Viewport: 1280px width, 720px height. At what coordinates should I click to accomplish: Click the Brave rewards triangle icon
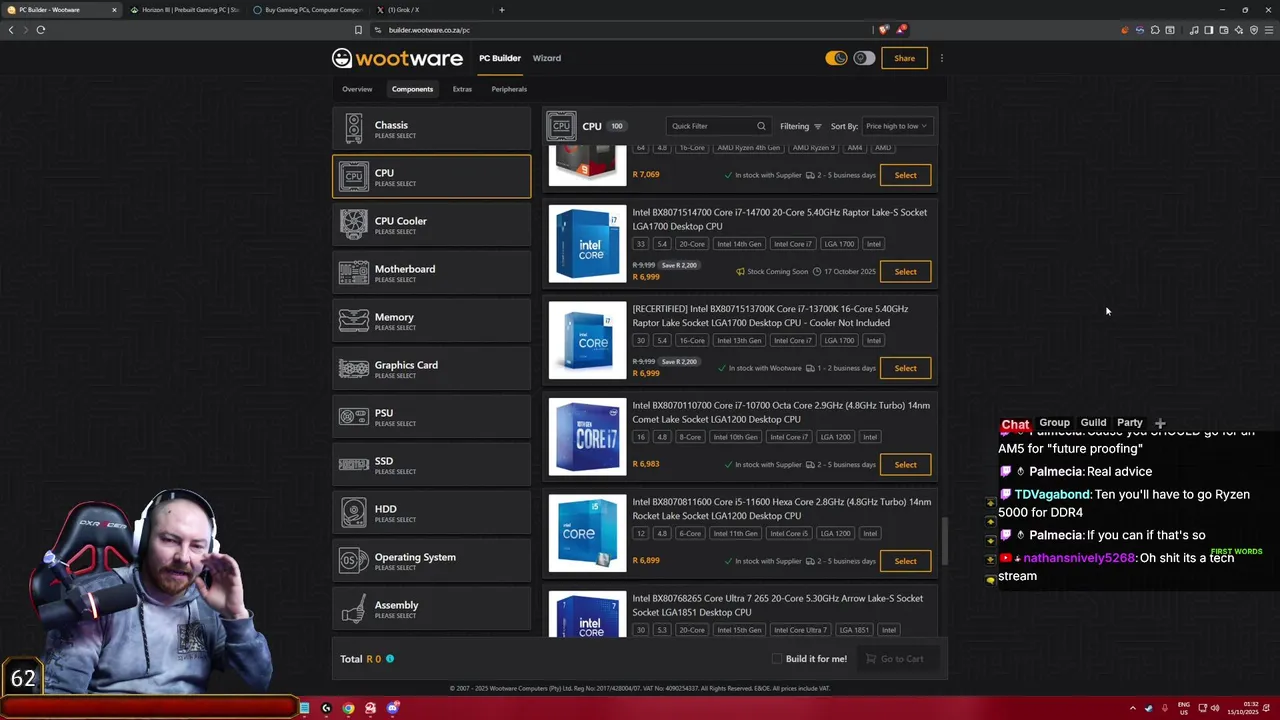(901, 30)
